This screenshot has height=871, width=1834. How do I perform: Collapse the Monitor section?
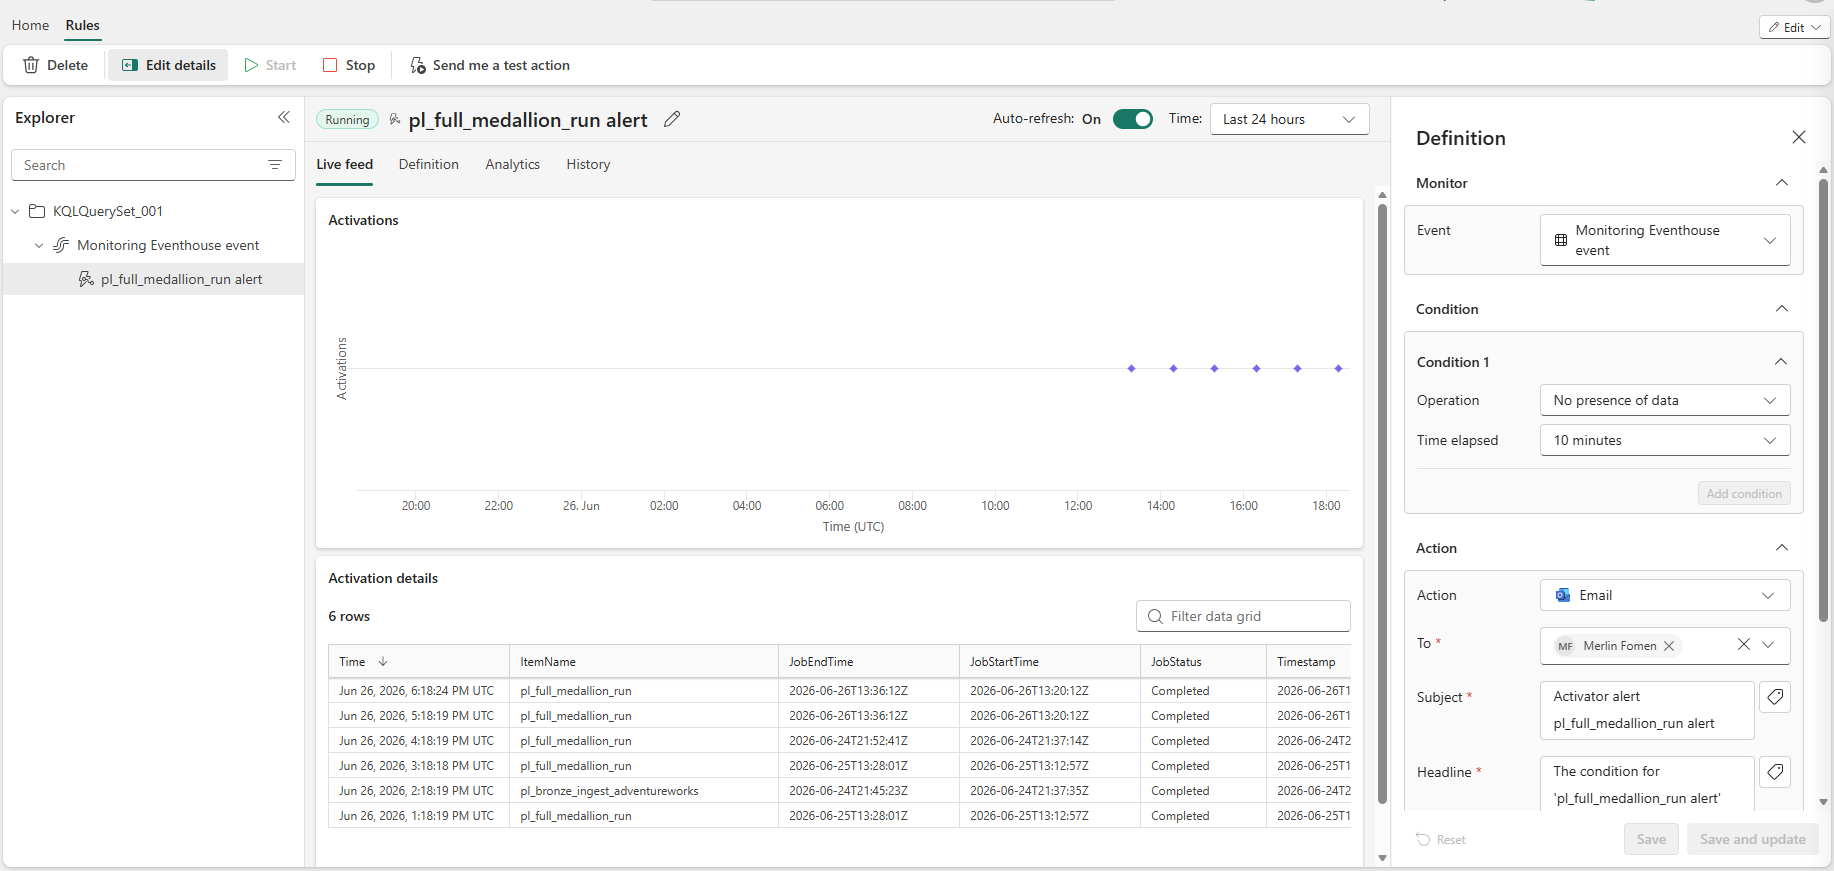[x=1782, y=183]
